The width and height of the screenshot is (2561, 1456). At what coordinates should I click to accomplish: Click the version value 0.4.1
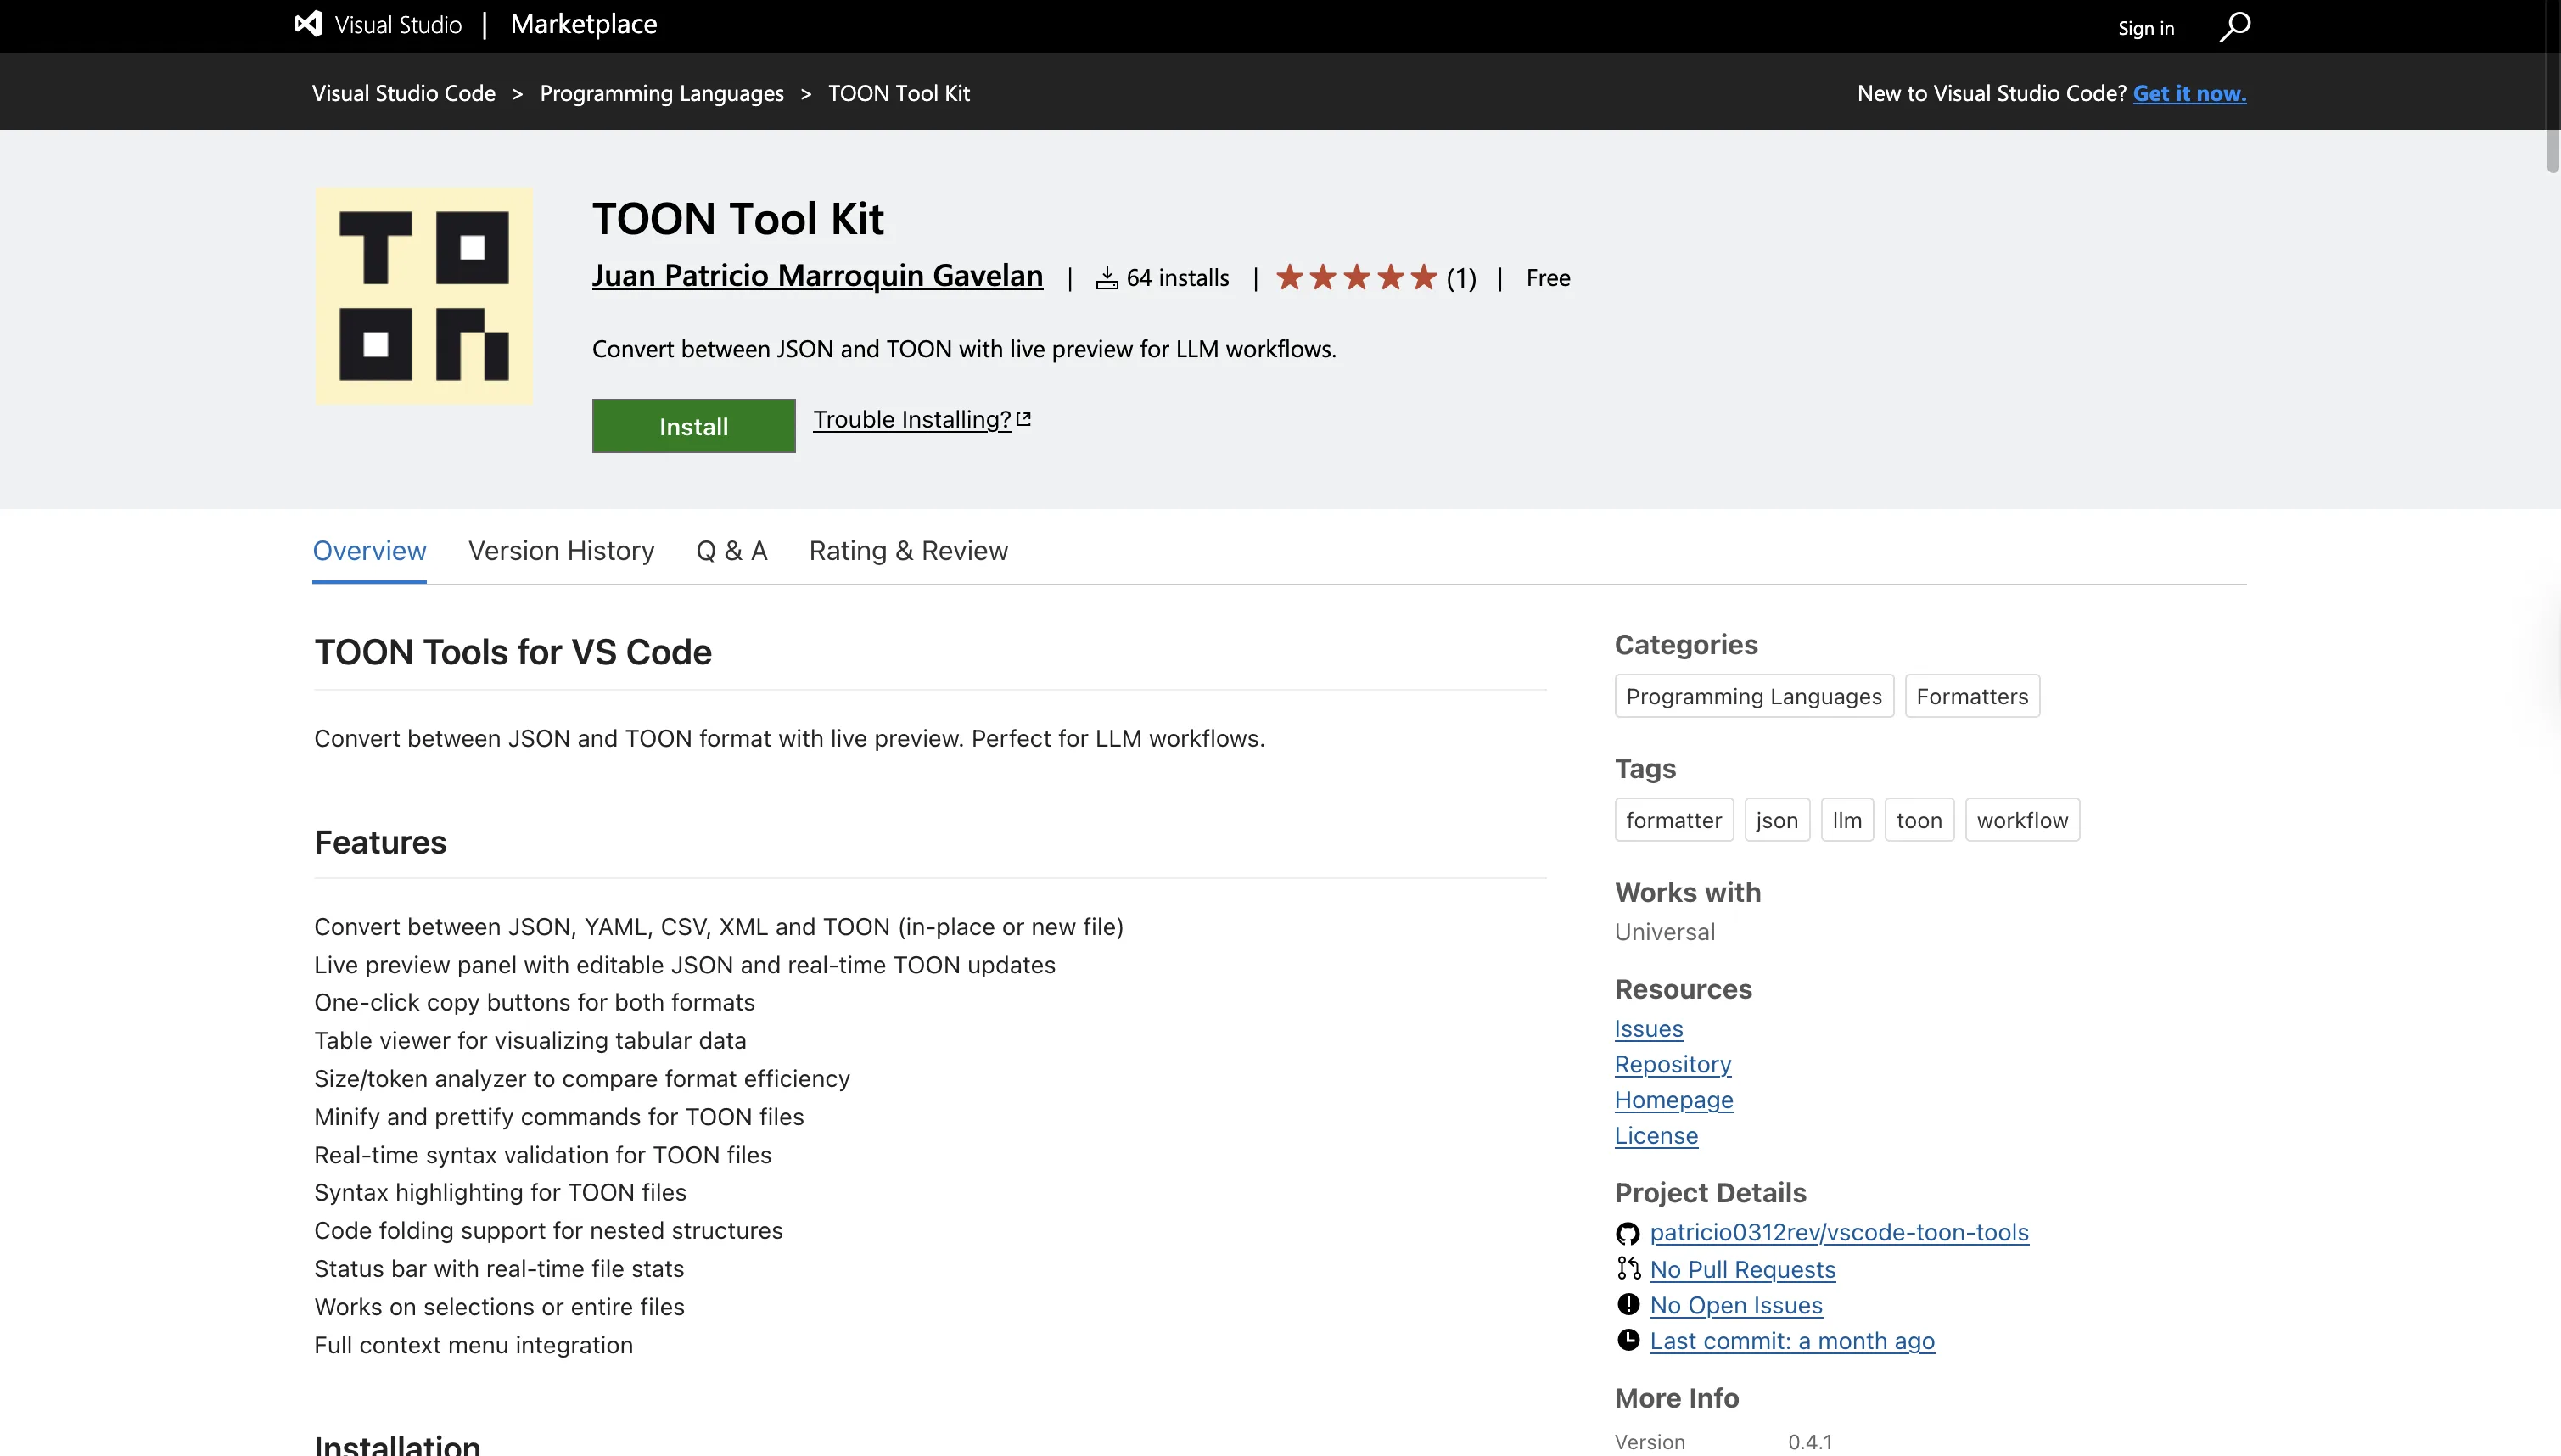tap(1810, 1442)
